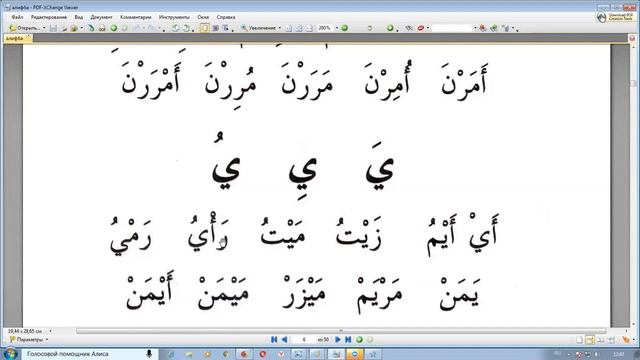Go to previous page arrow
The image size is (640, 360).
(x=284, y=340)
